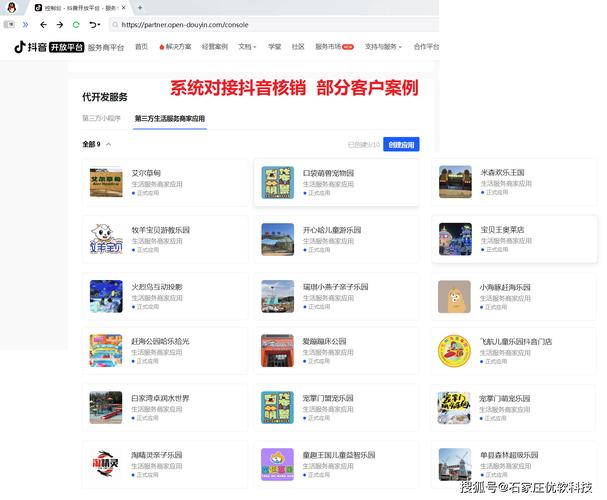
Task: Click the blue 创建应用 button
Action: pyautogui.click(x=401, y=144)
